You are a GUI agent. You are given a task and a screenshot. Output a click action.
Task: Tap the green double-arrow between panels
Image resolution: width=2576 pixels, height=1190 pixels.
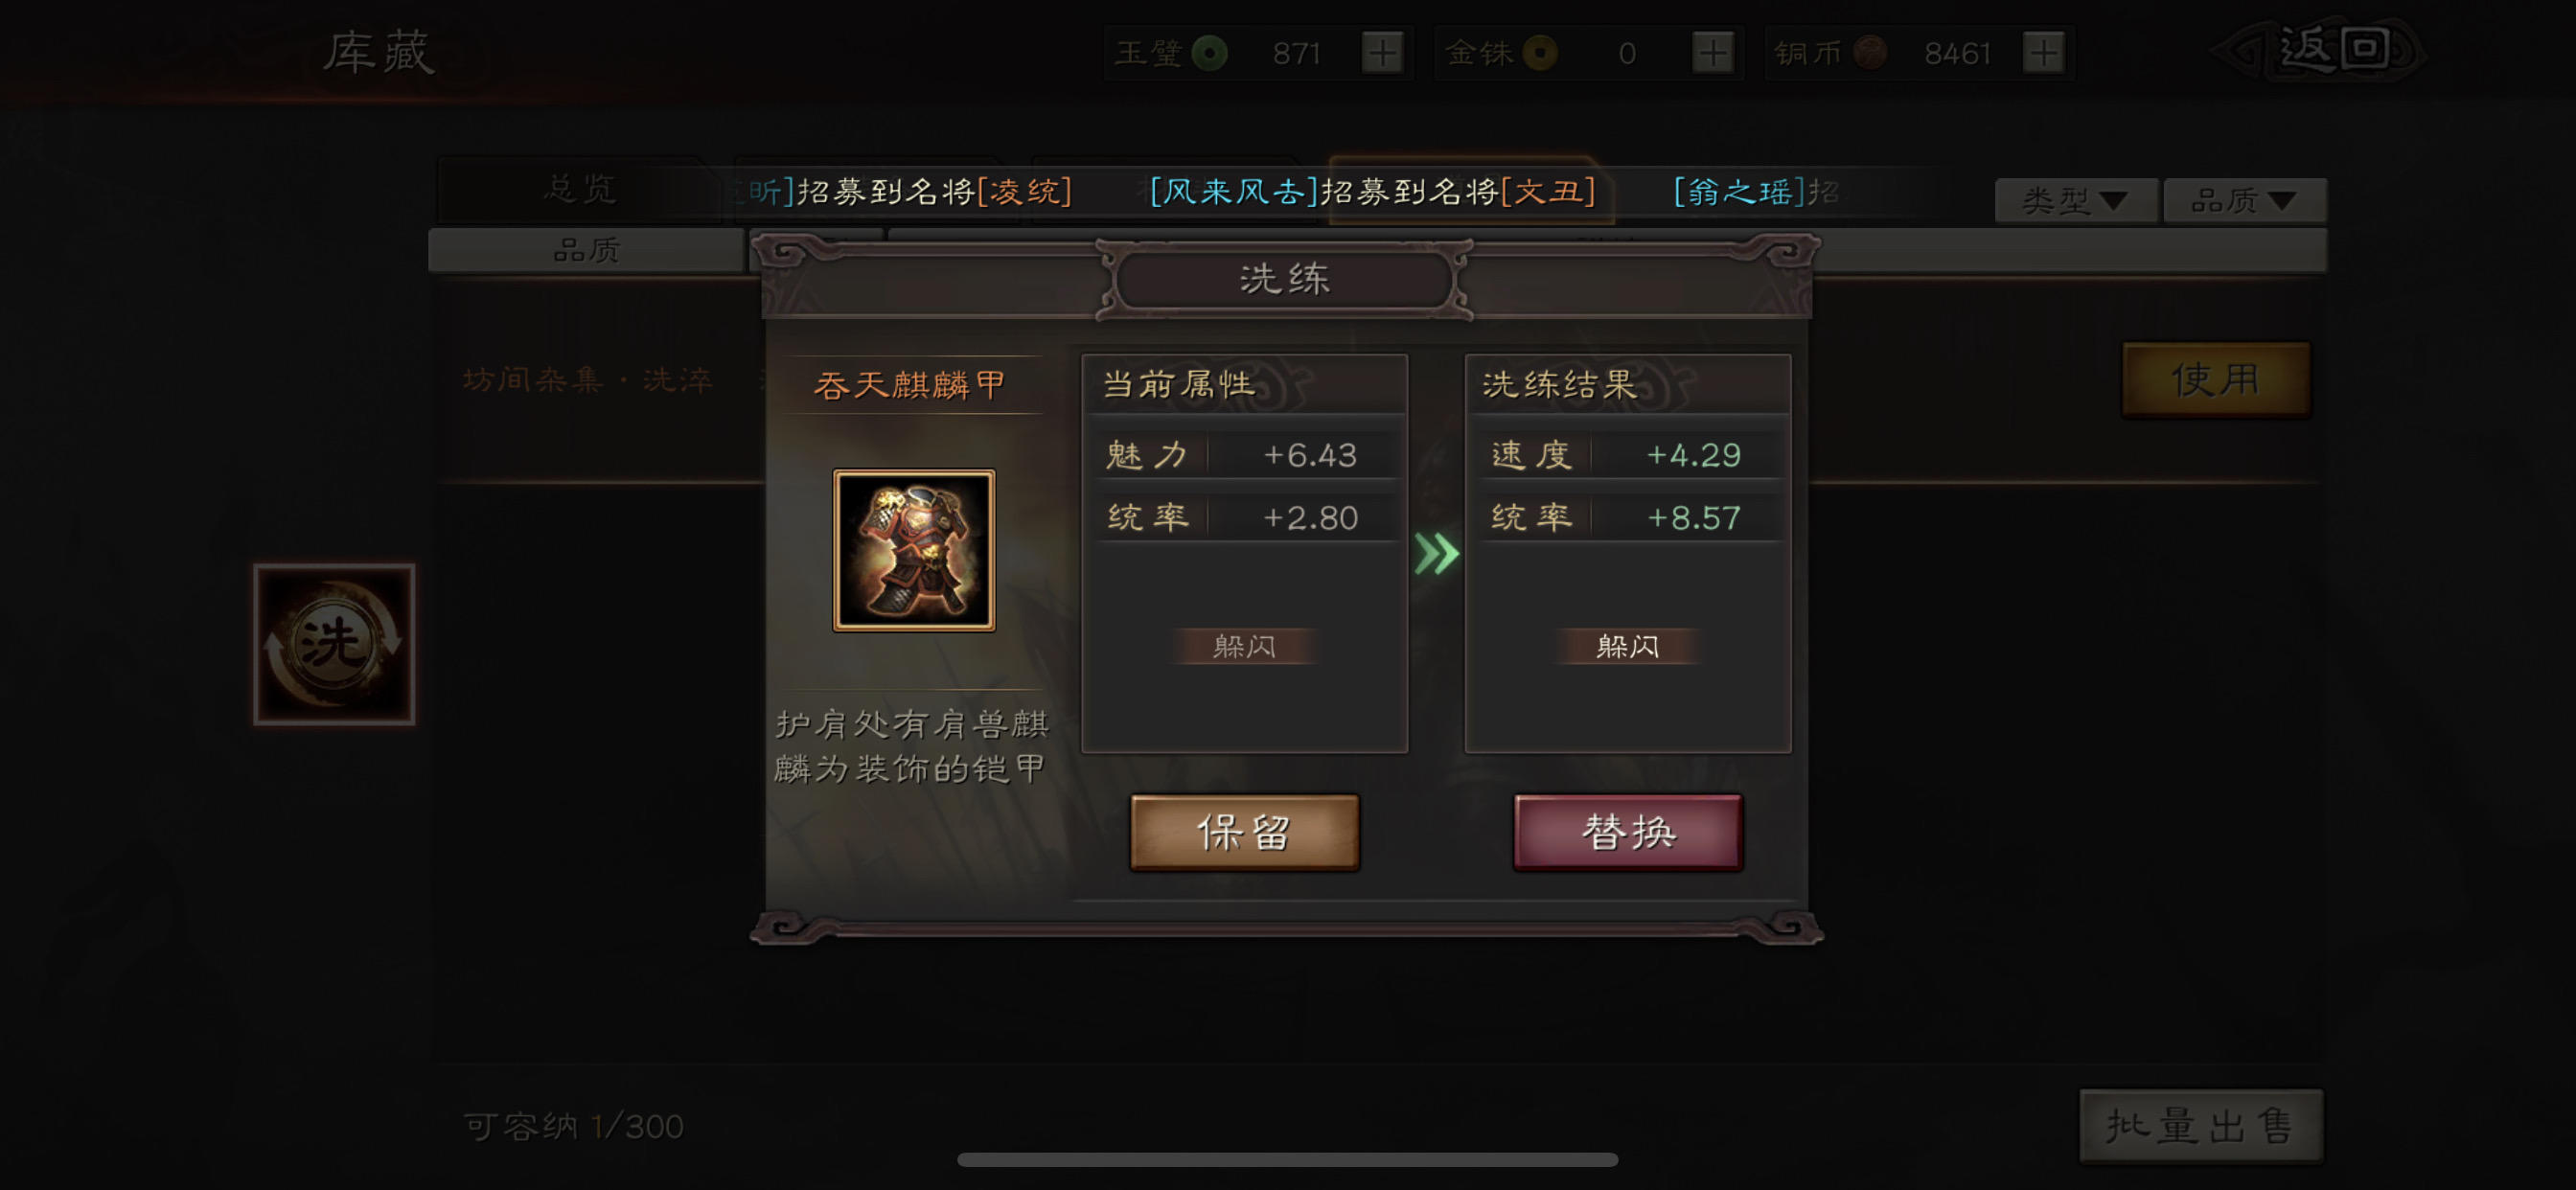point(1436,553)
